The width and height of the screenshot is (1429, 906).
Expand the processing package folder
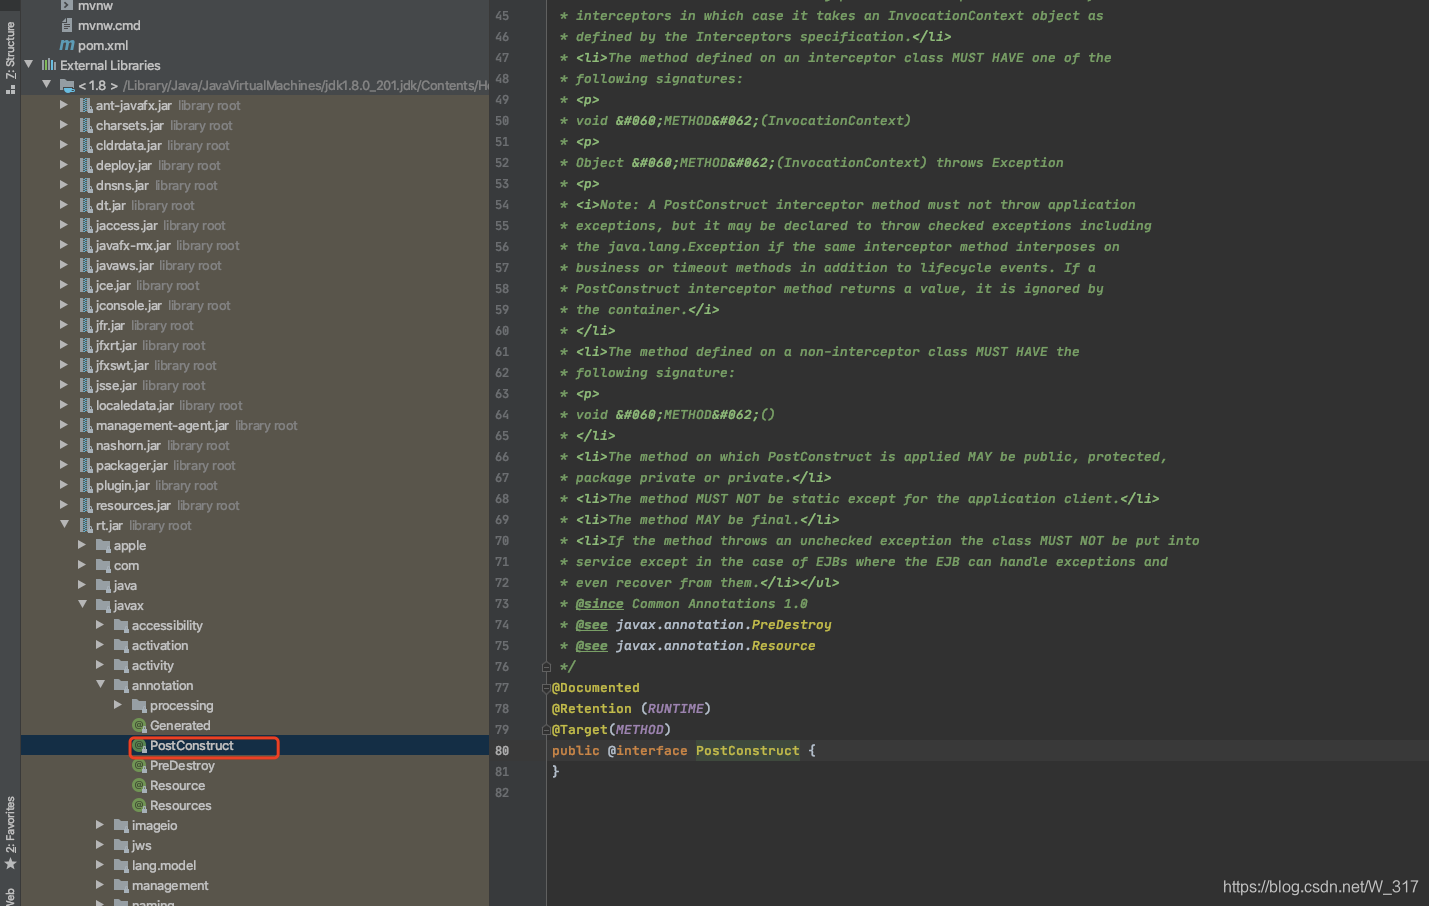click(118, 705)
